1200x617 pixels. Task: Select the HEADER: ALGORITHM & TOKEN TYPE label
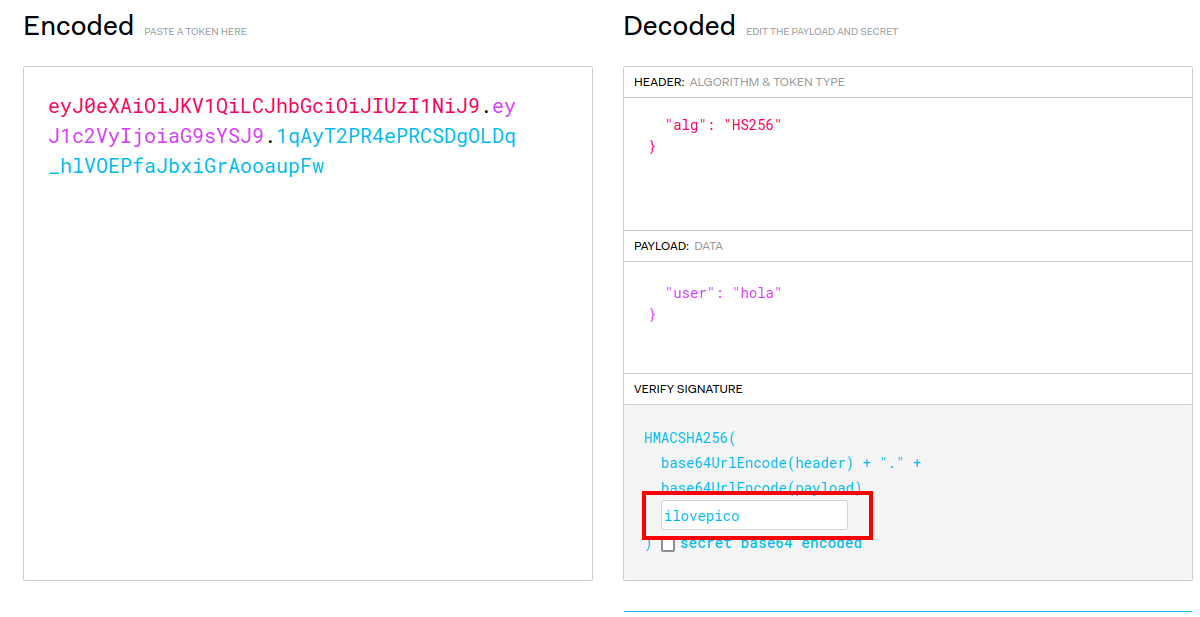click(x=739, y=82)
